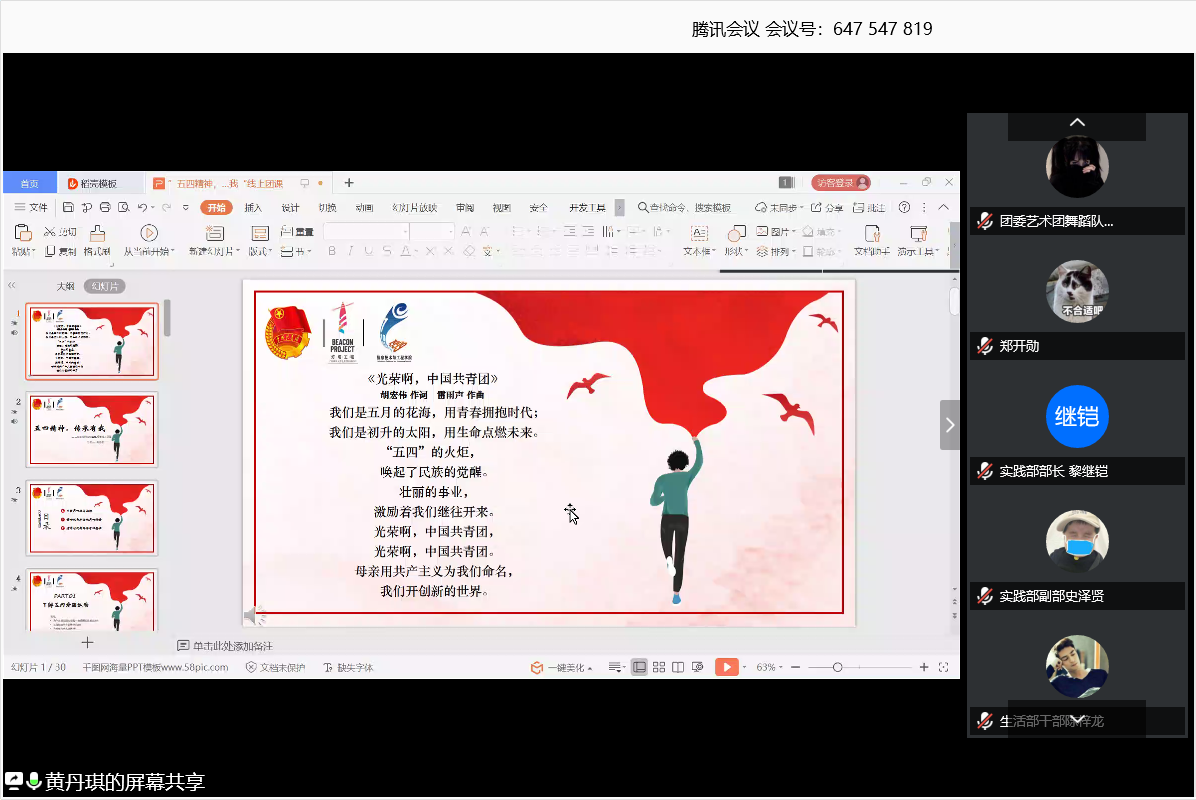Image resolution: width=1196 pixels, height=800 pixels.
Task: Switch to slide sorter view icon
Action: [659, 667]
